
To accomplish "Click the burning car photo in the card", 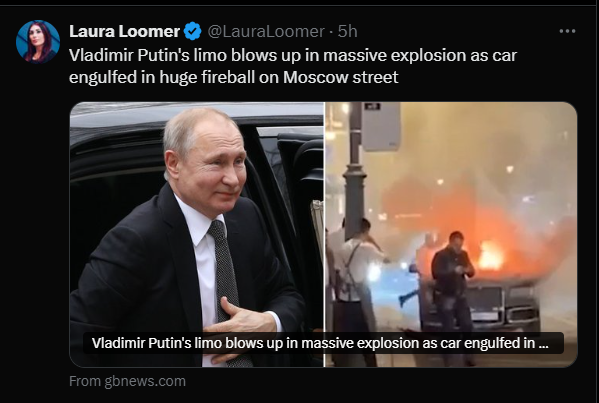I will [x=451, y=235].
